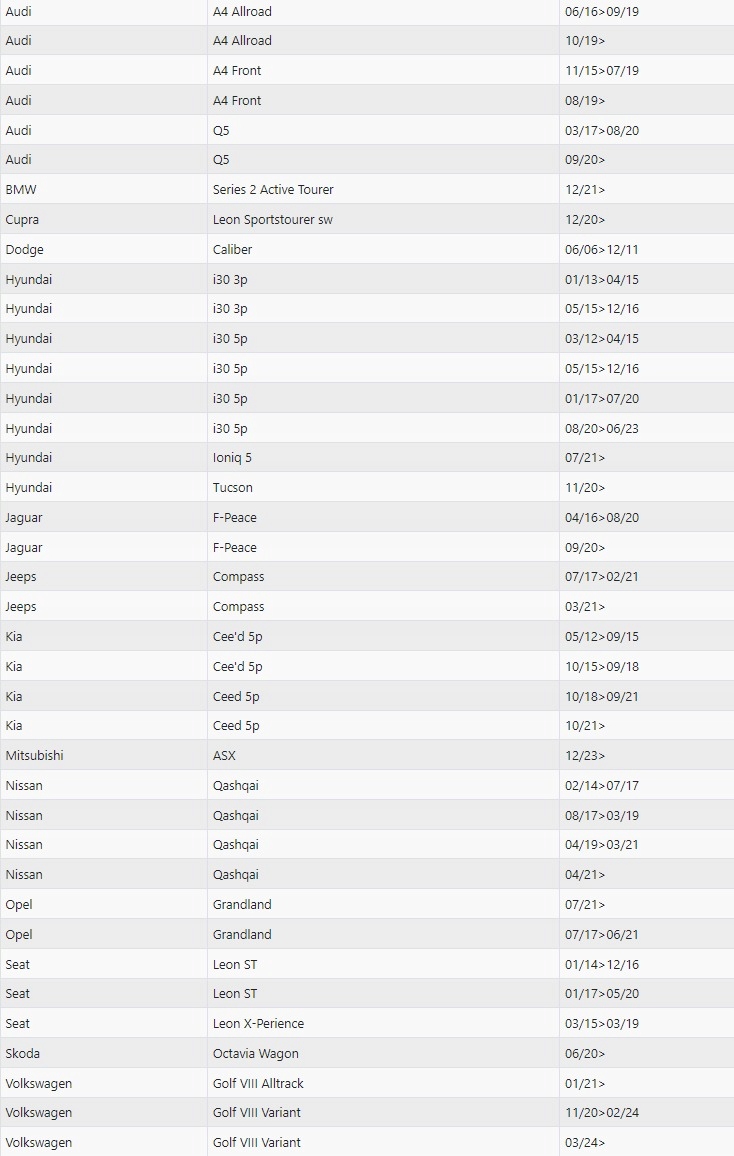Select the 07/17>06/21 Grandland date cell
Image resolution: width=734 pixels, height=1156 pixels.
(602, 935)
